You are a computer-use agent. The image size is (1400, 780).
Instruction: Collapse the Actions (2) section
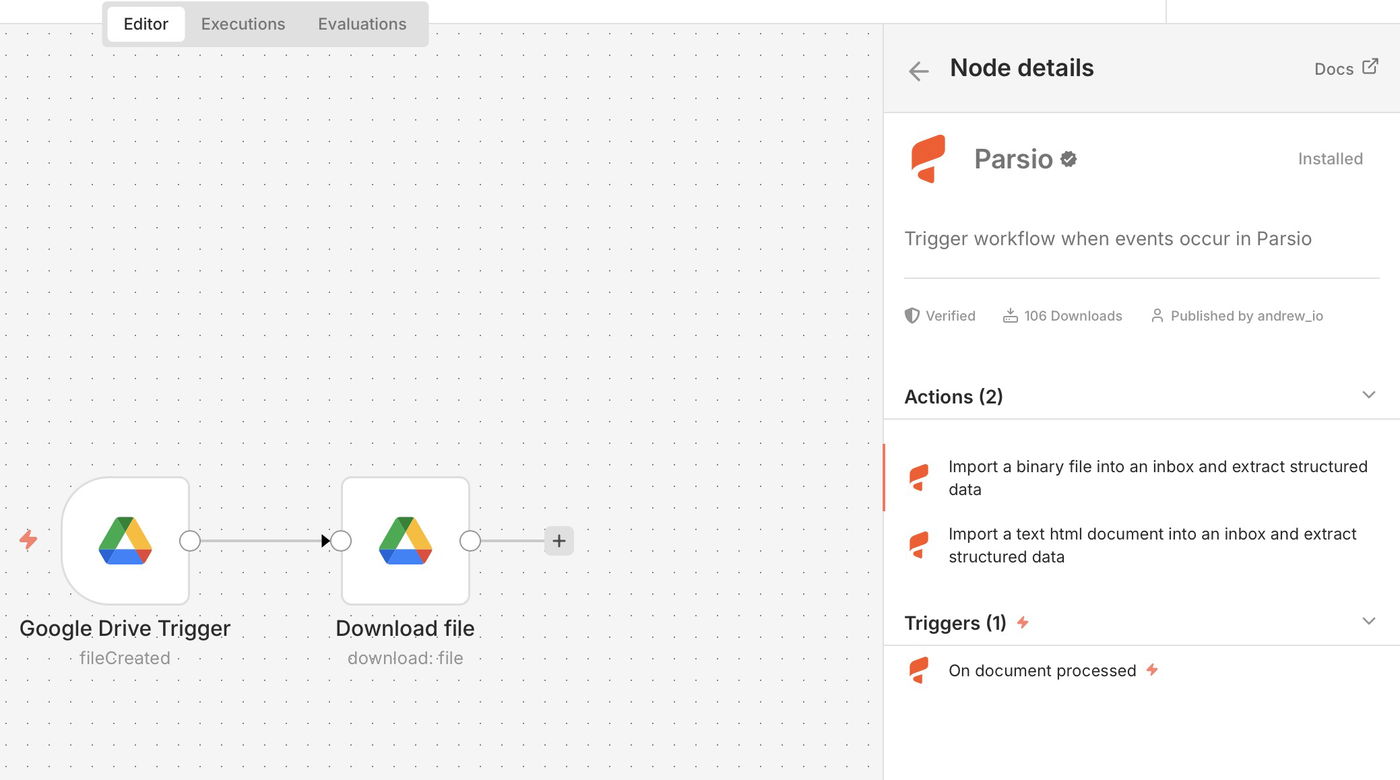[1369, 395]
